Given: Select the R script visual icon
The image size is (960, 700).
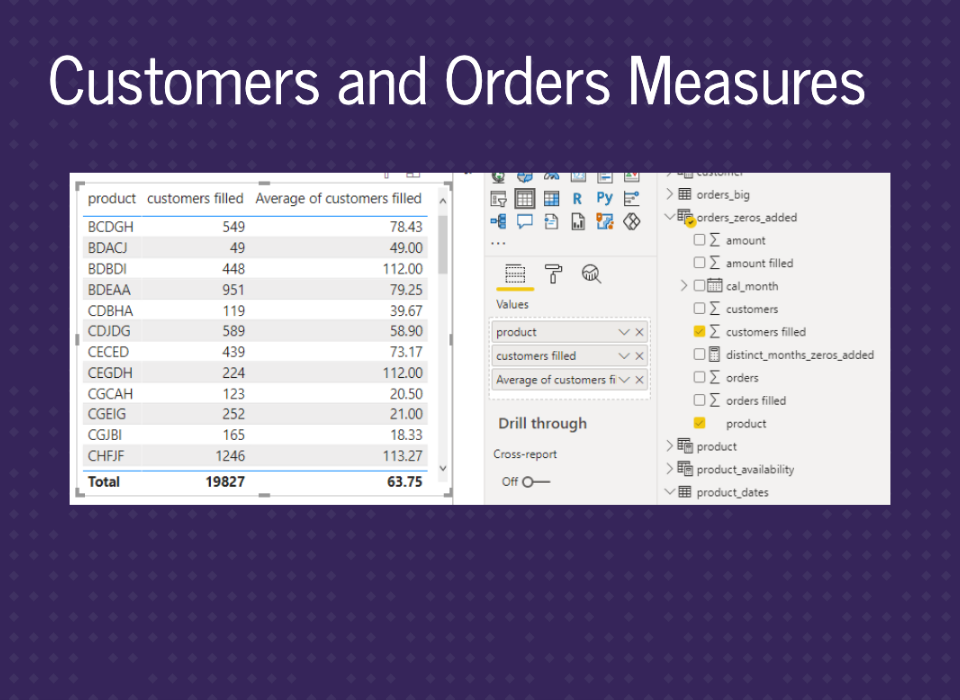Looking at the screenshot, I should [577, 198].
